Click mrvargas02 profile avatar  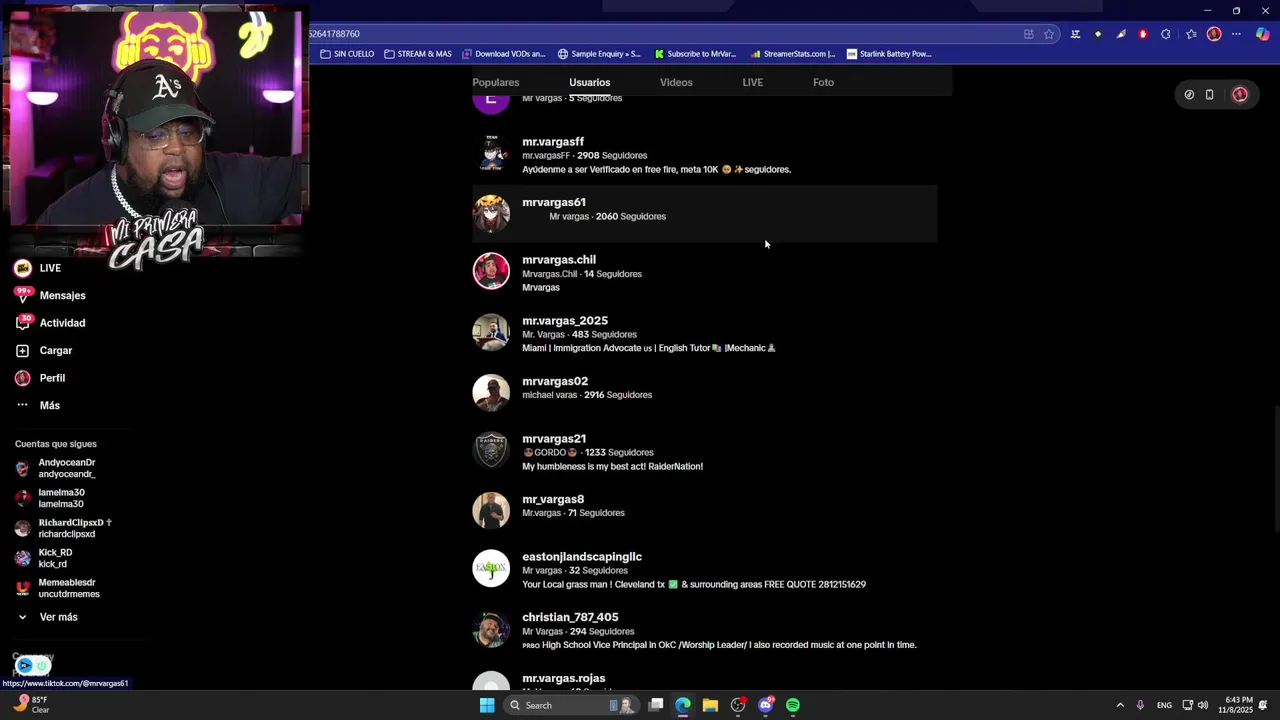pos(491,393)
